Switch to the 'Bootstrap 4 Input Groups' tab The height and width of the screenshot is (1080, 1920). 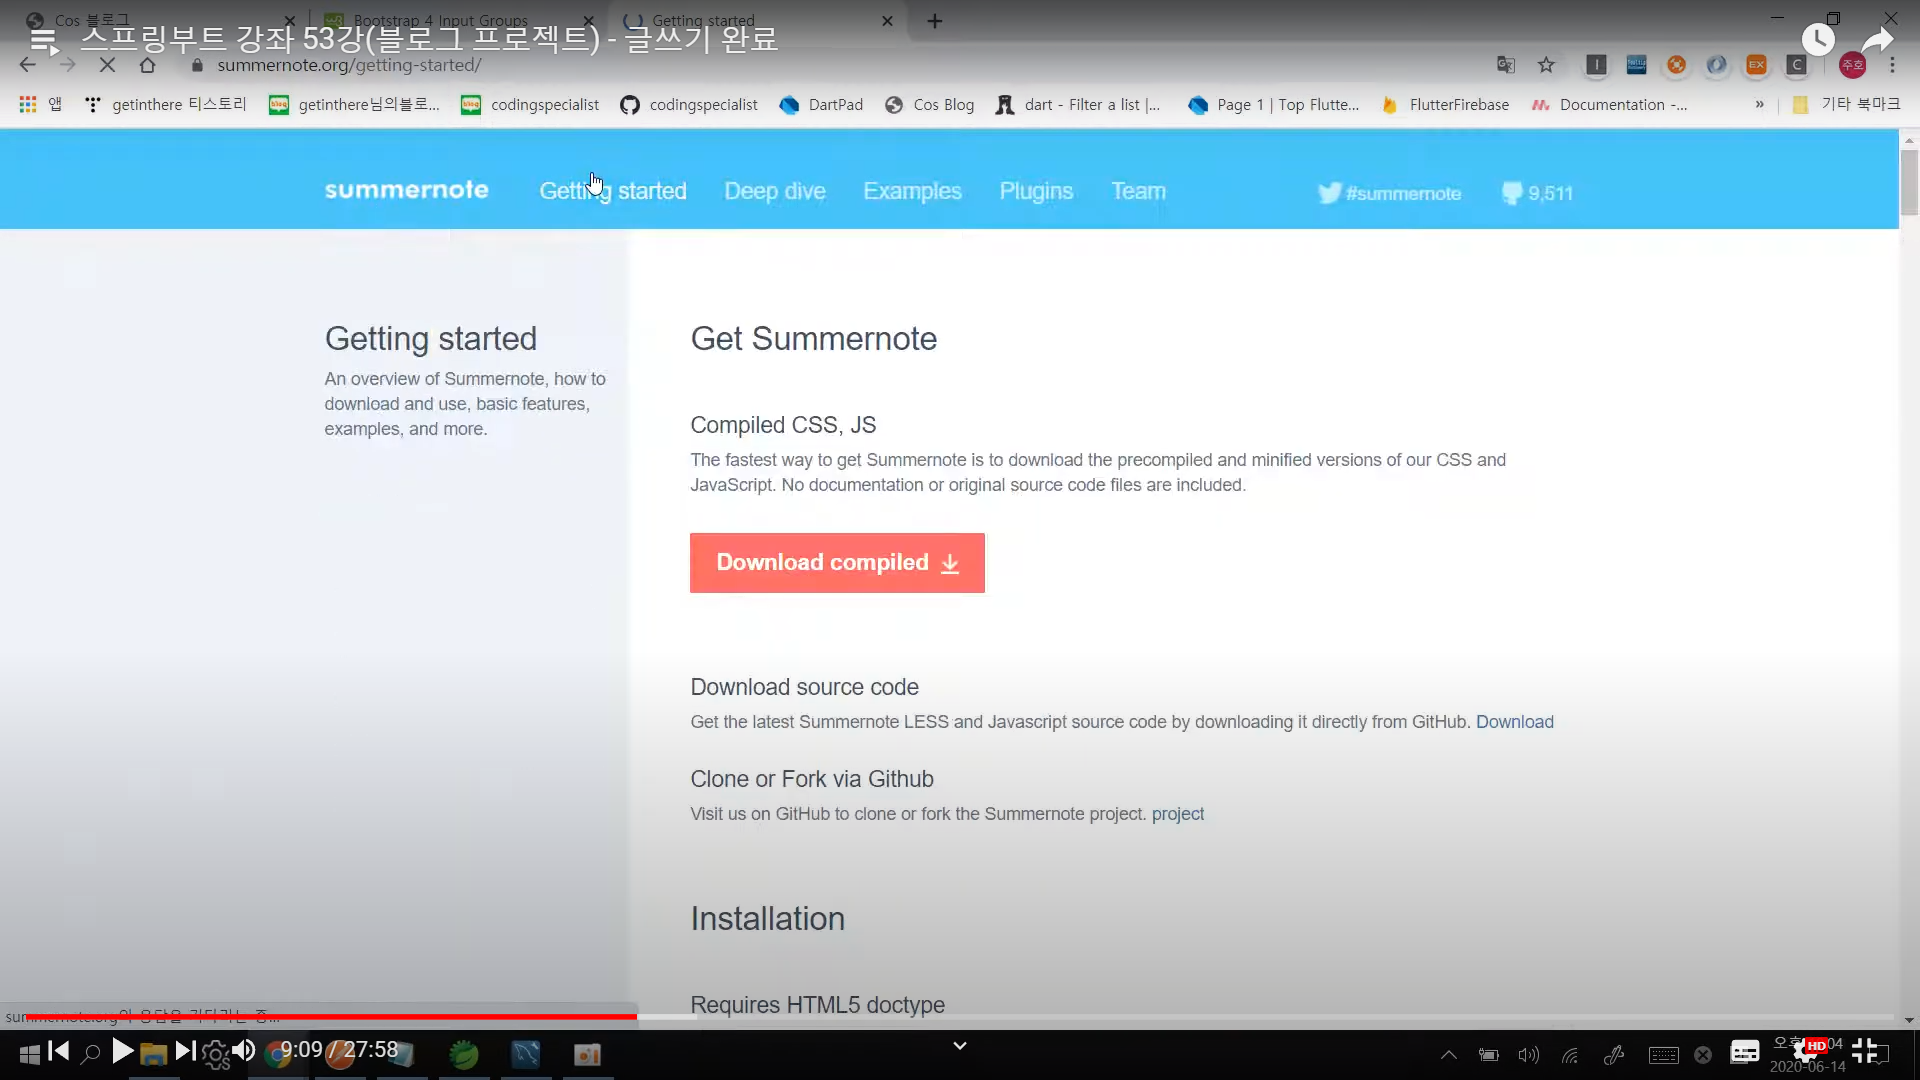pyautogui.click(x=440, y=21)
